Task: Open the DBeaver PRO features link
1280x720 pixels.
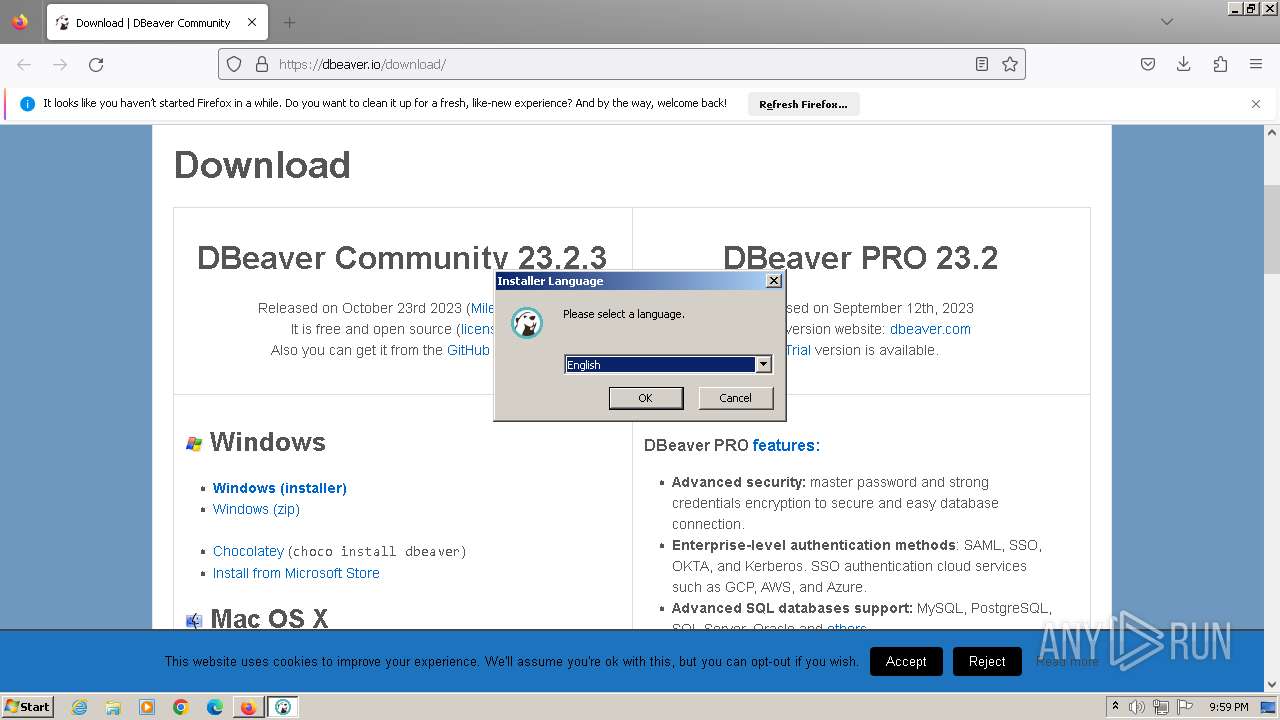Action: (x=786, y=445)
